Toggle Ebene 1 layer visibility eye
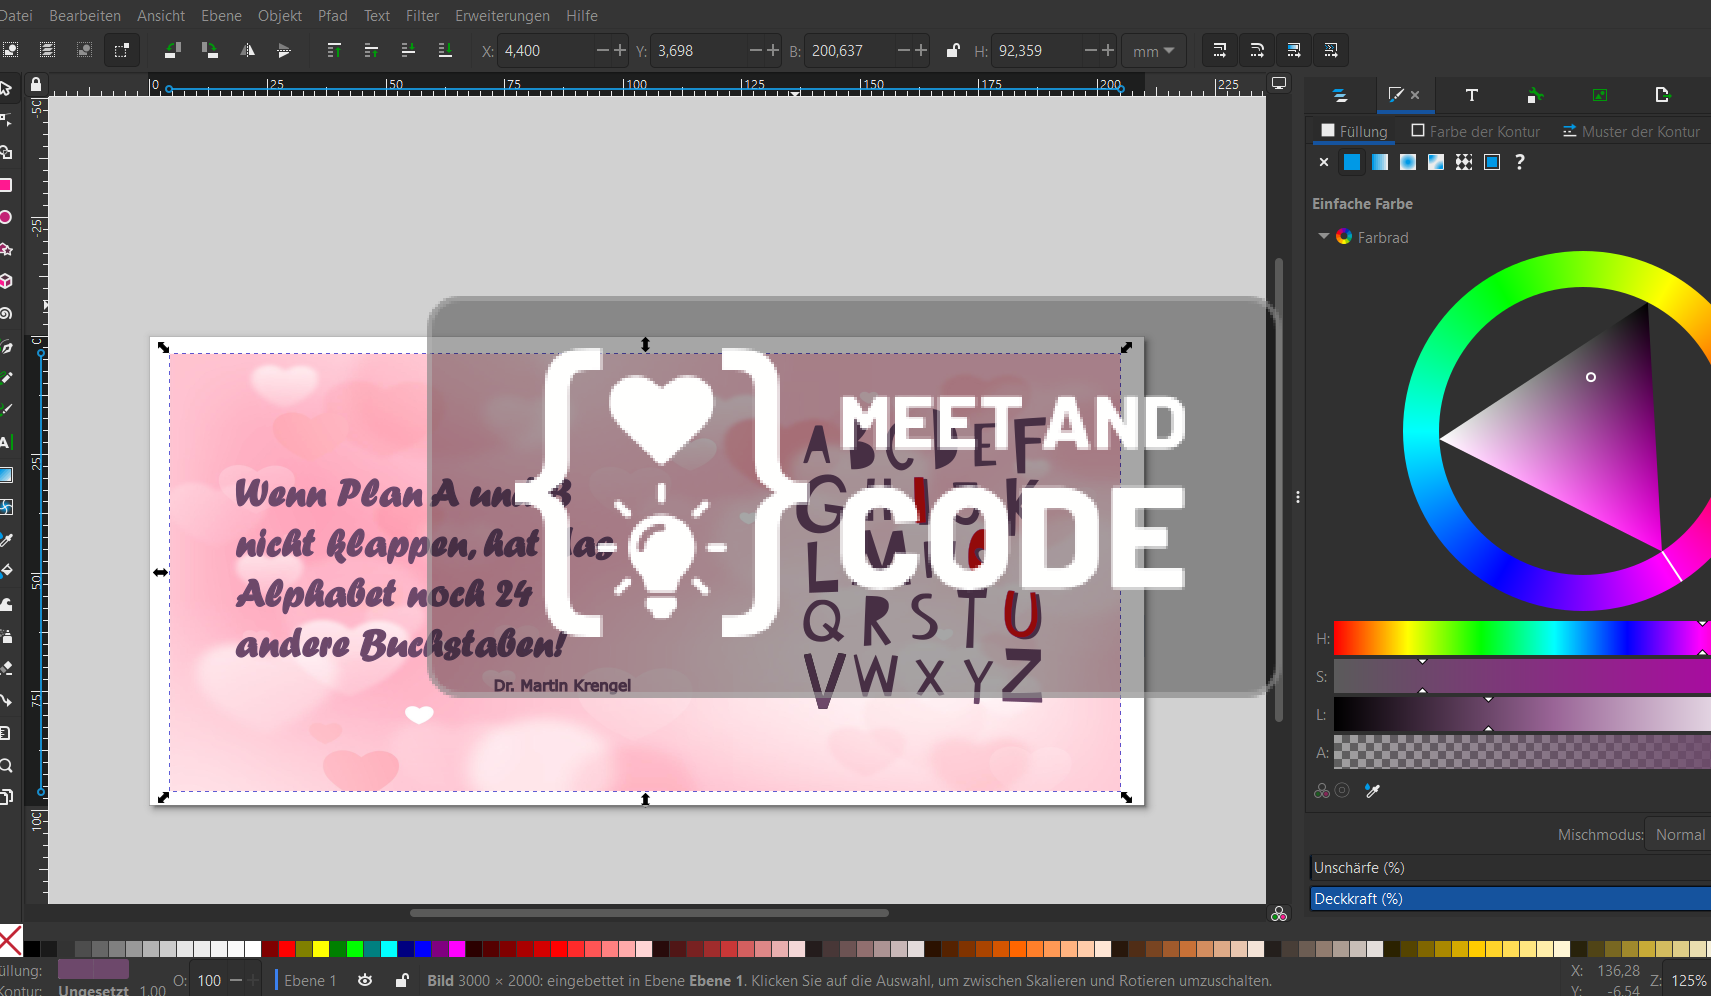This screenshot has width=1711, height=996. pos(365,980)
